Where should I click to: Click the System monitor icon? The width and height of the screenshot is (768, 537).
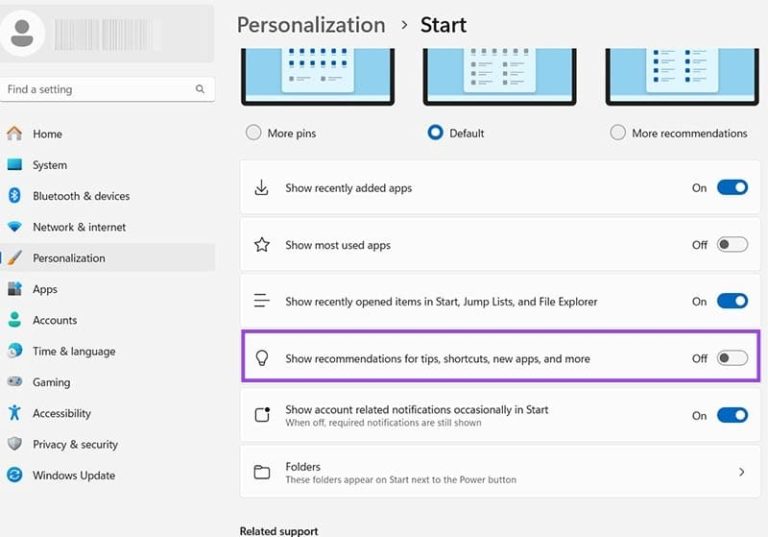pos(15,165)
